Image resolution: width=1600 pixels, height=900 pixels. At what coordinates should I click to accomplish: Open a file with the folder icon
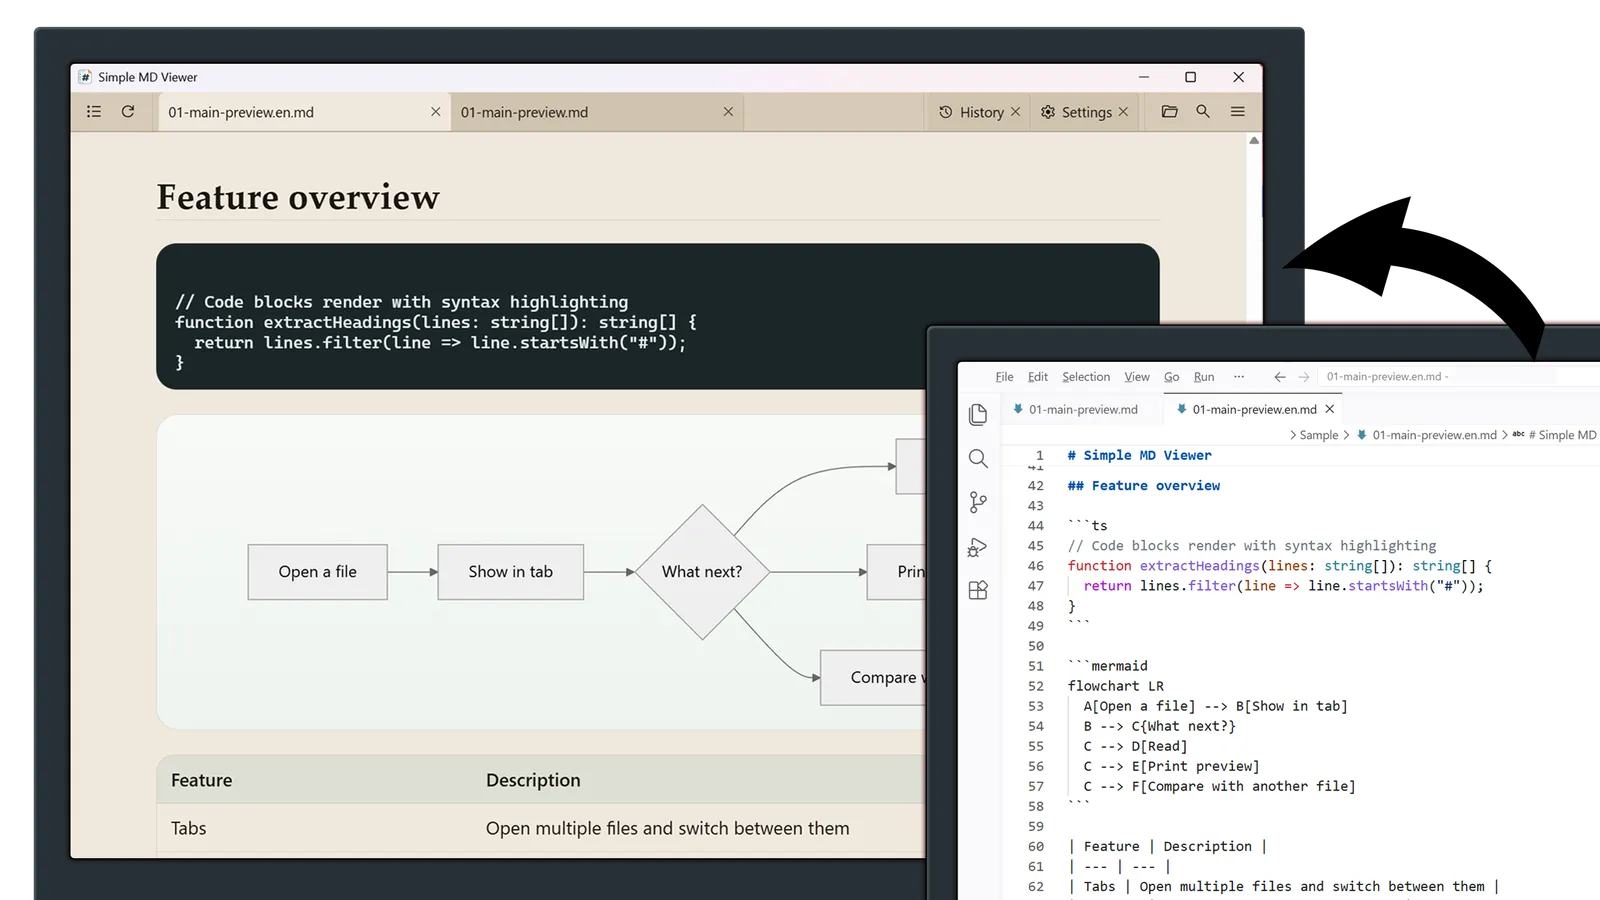coord(1169,112)
